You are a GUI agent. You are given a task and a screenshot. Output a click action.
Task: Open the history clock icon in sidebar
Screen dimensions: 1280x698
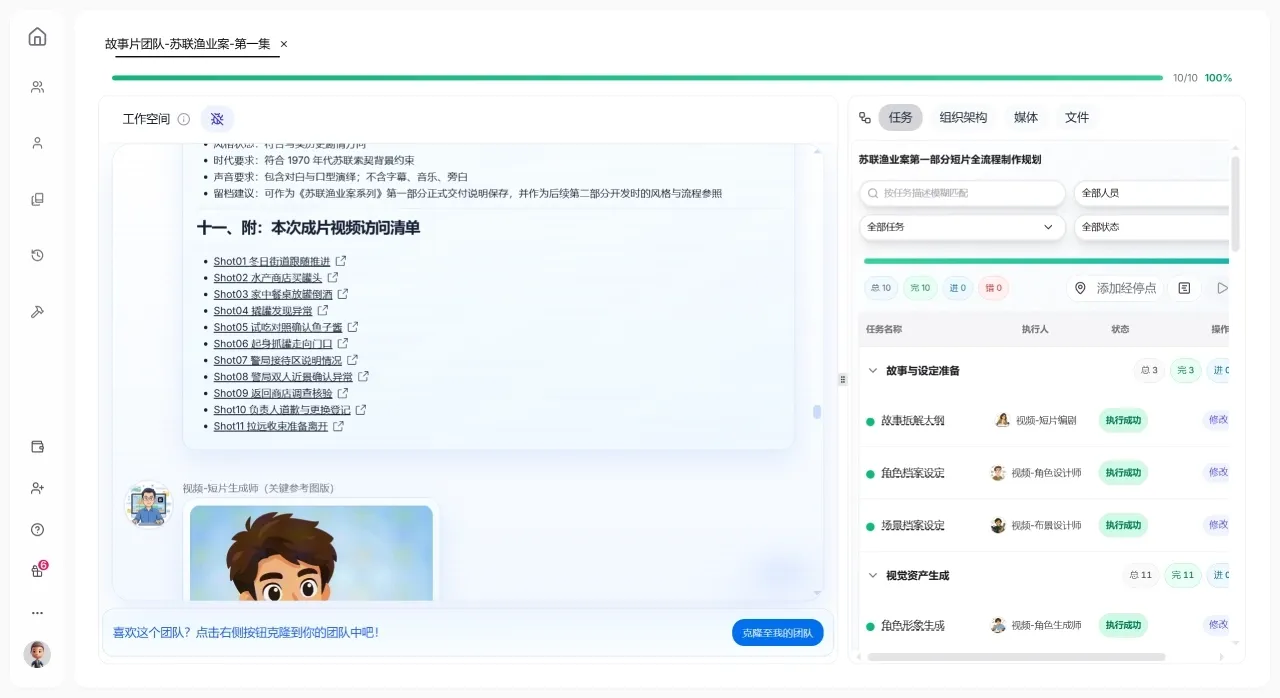(37, 255)
